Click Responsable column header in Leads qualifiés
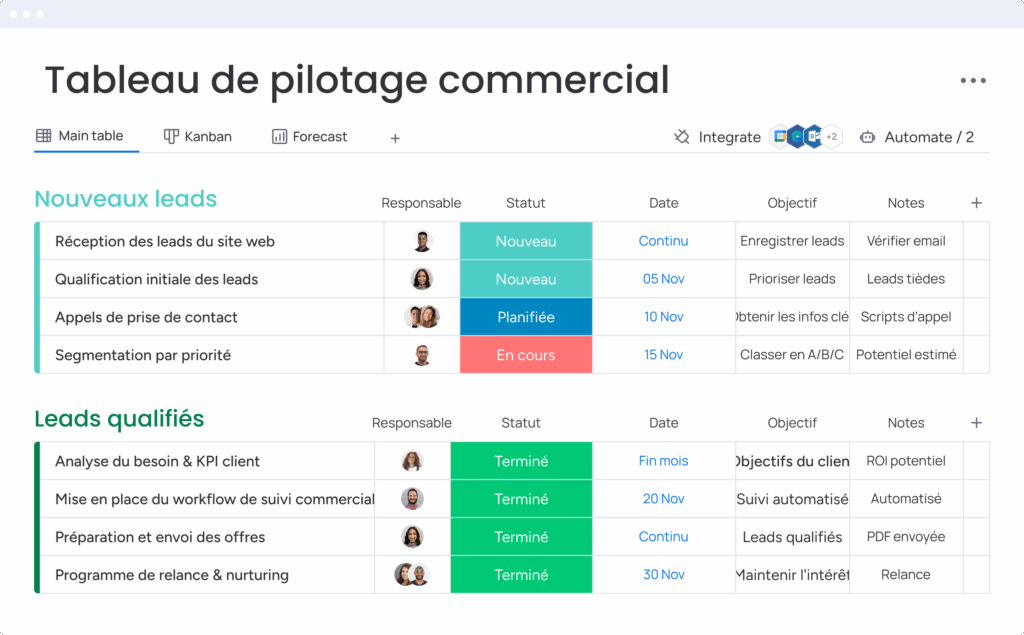Screen dimensions: 1024x635 412,423
